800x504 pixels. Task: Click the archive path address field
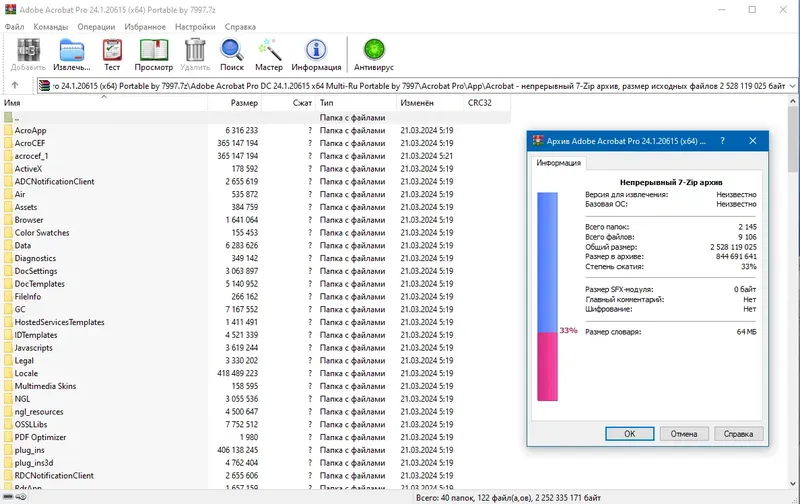pyautogui.click(x=416, y=86)
